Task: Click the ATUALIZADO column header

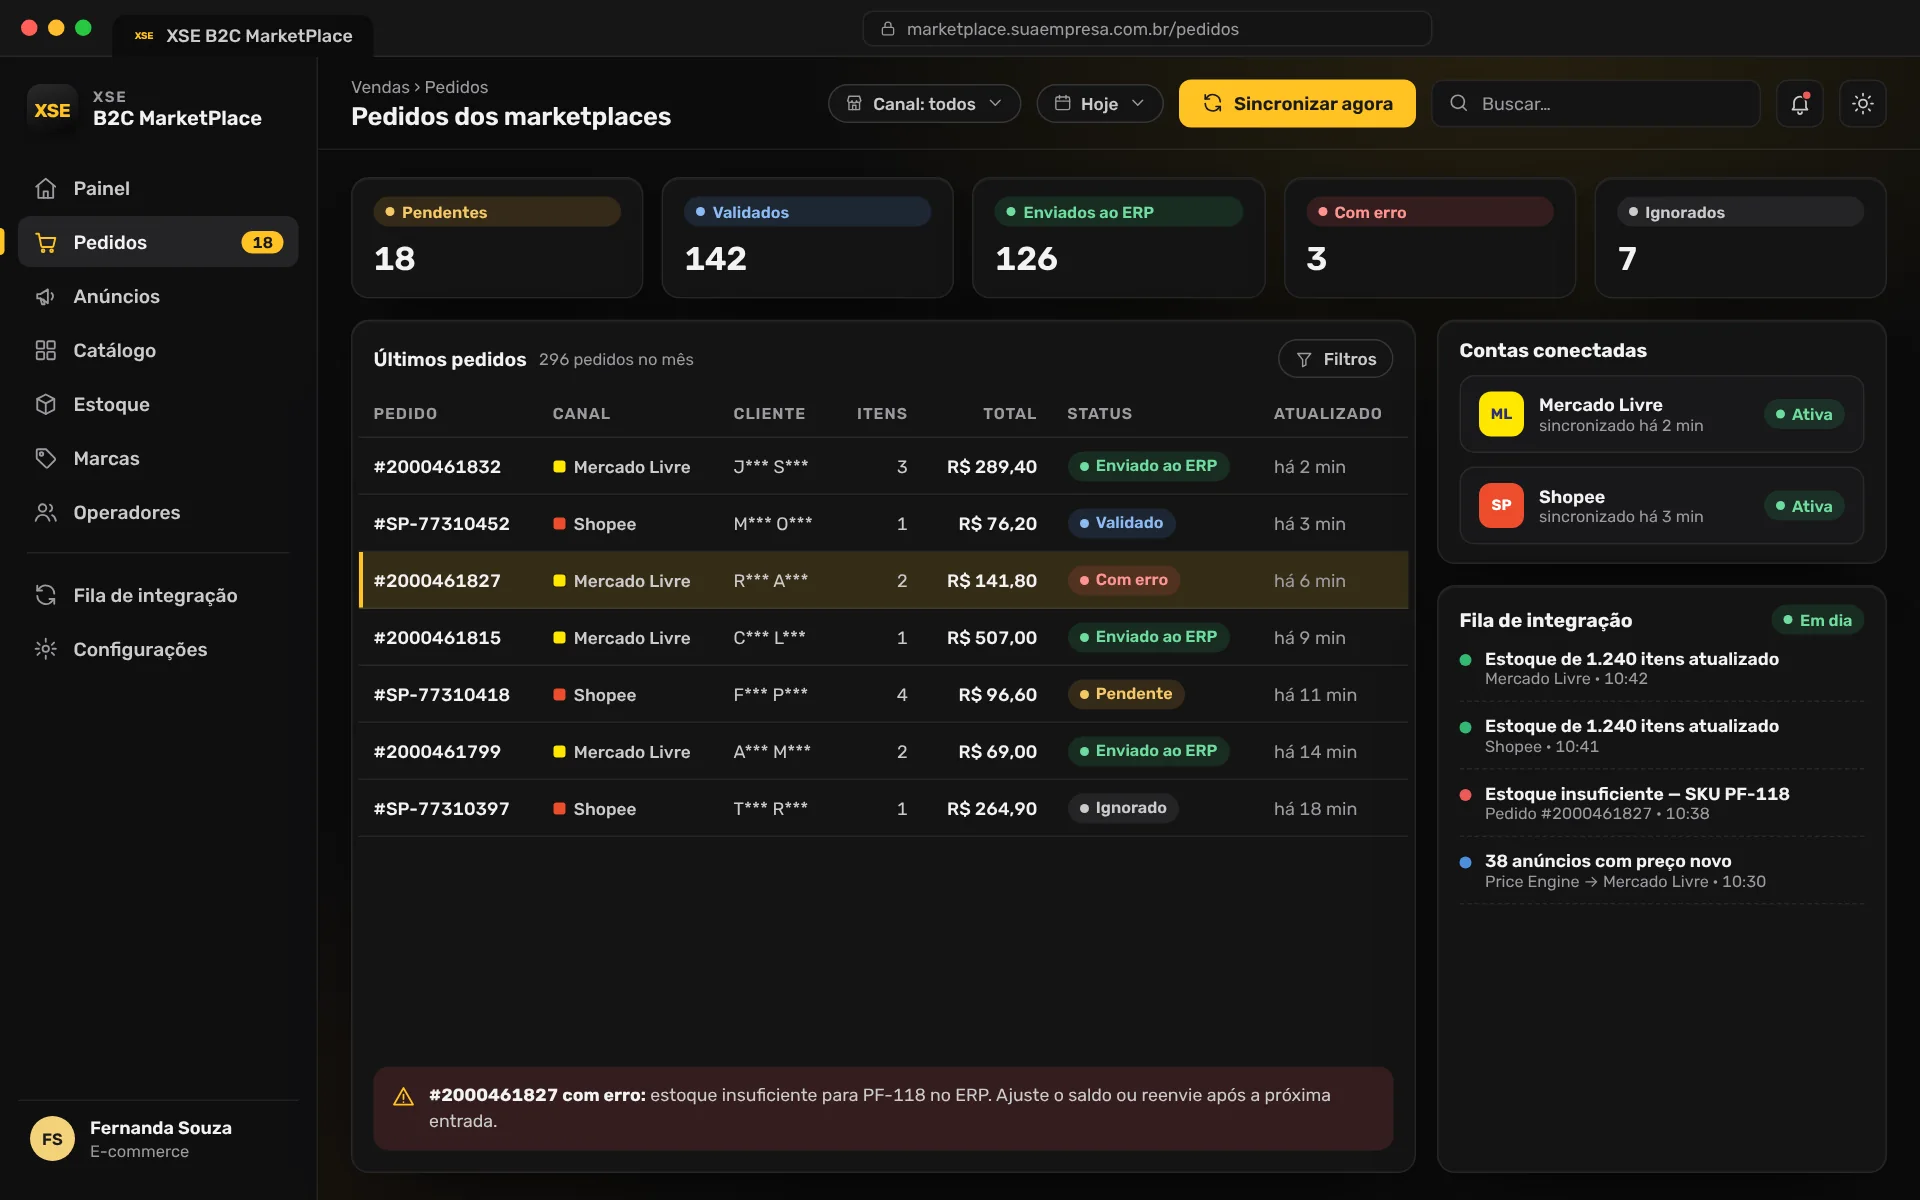Action: tap(1327, 414)
